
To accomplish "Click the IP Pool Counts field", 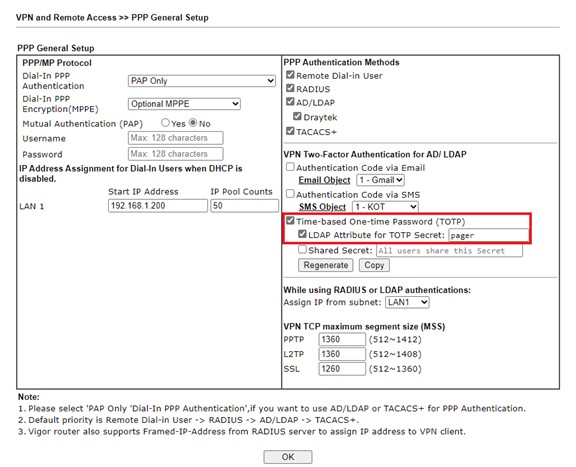I will point(244,206).
